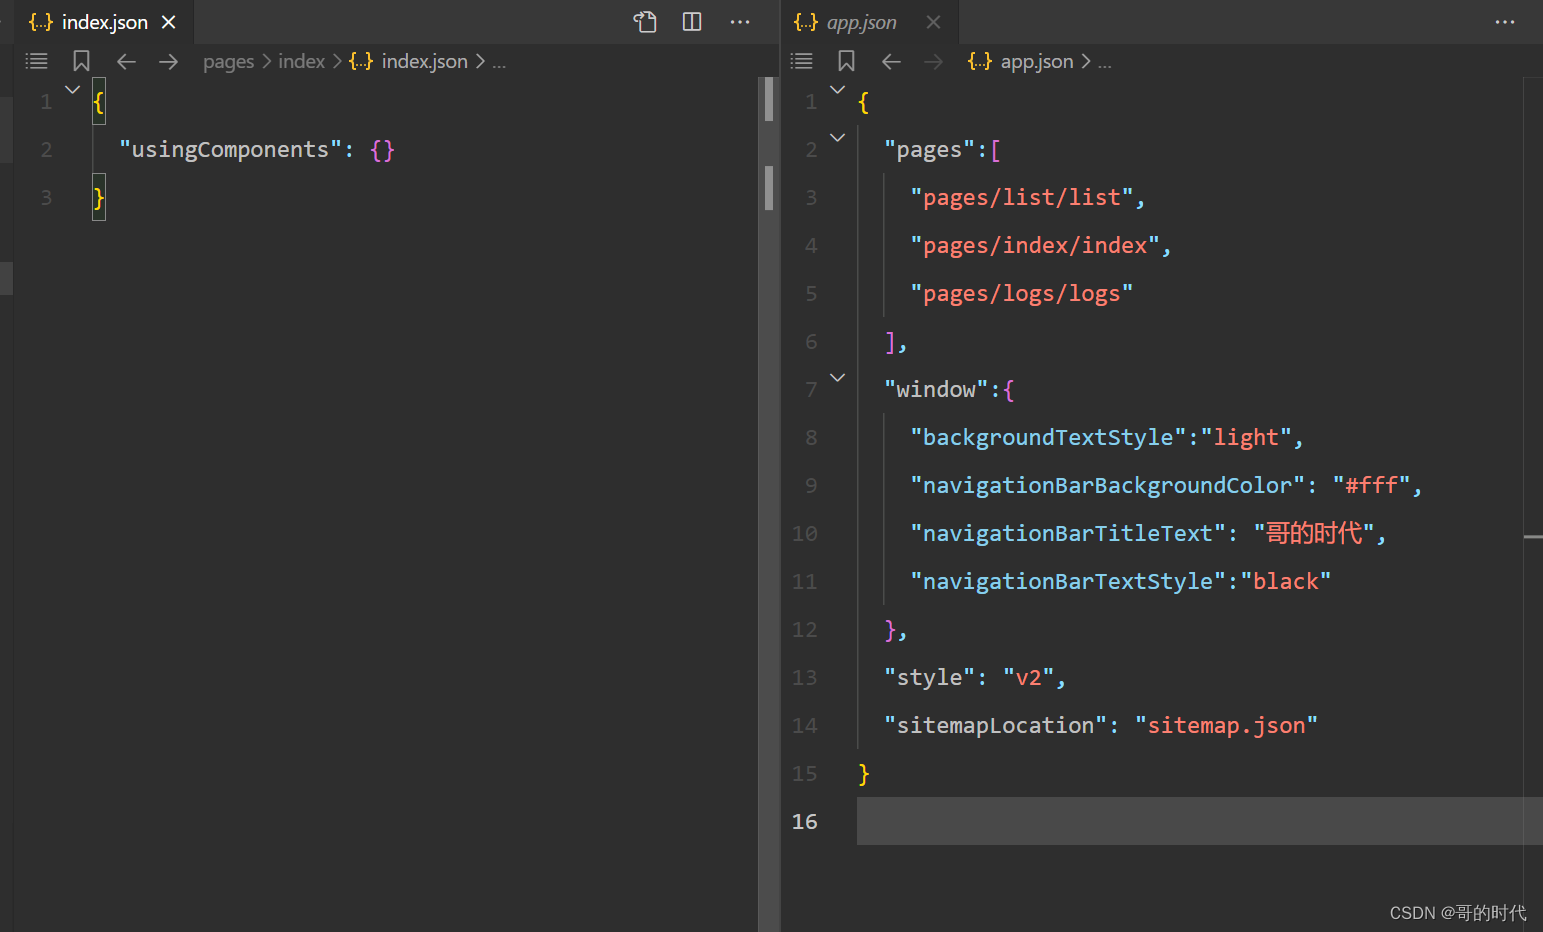This screenshot has height=932, width=1543.
Task: Open more actions menu of left editor
Action: [740, 22]
